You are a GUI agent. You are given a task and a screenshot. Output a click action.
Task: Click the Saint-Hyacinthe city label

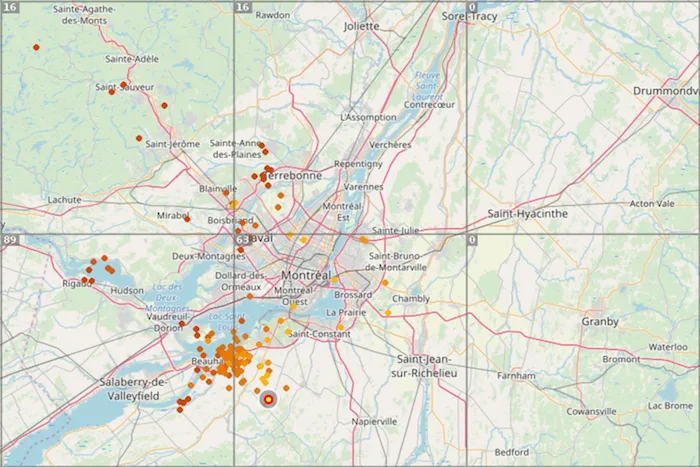pyautogui.click(x=528, y=213)
